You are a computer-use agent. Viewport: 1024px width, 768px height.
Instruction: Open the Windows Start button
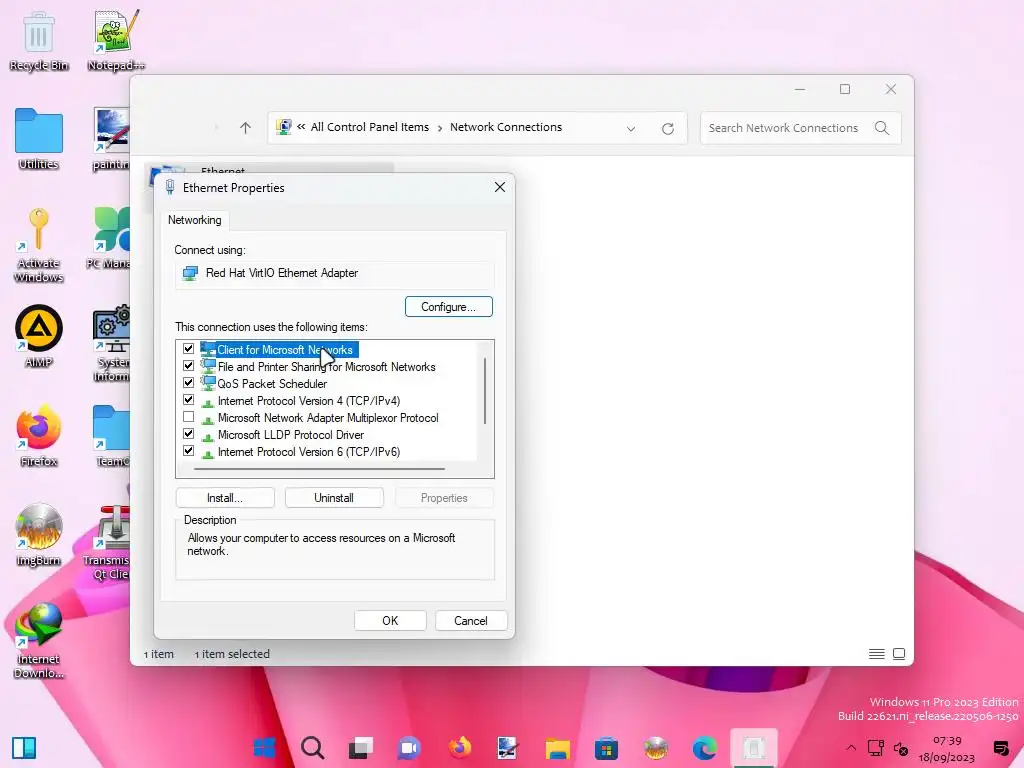coord(264,748)
